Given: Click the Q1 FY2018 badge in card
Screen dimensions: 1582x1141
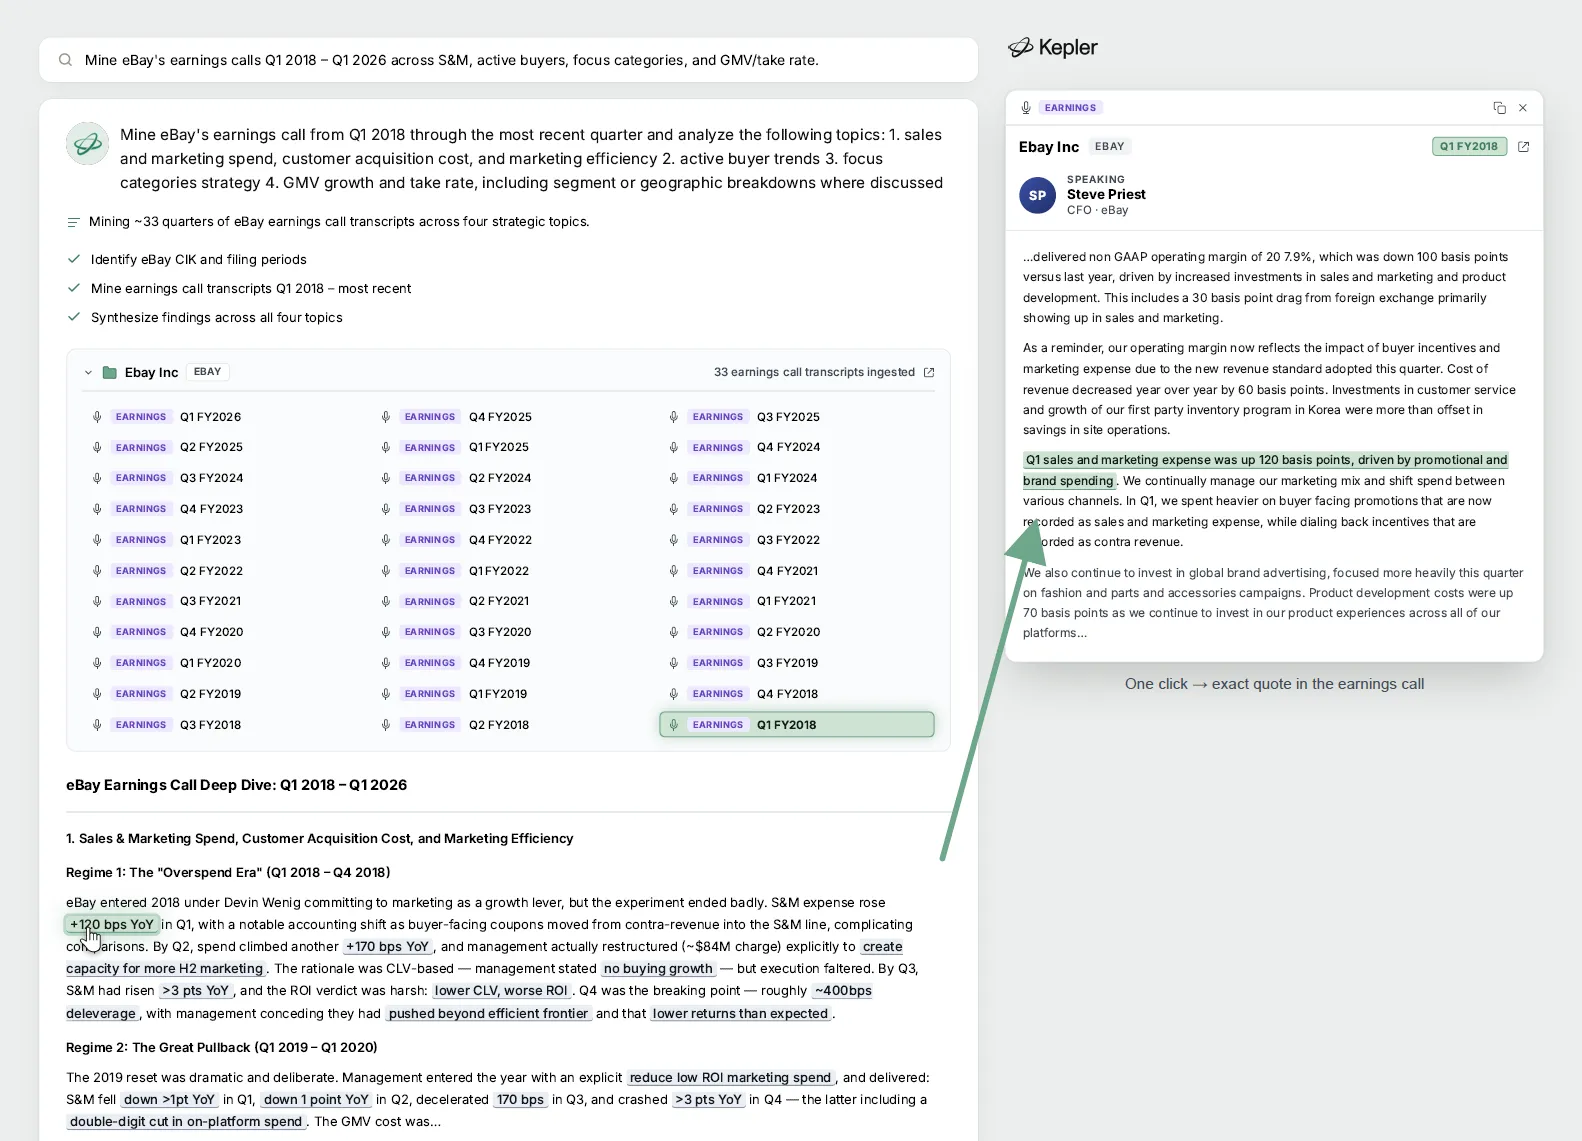Looking at the screenshot, I should tap(1469, 147).
